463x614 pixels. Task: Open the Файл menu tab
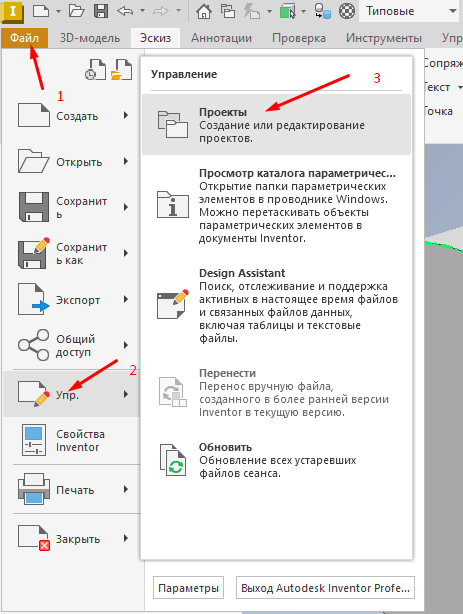pos(24,38)
